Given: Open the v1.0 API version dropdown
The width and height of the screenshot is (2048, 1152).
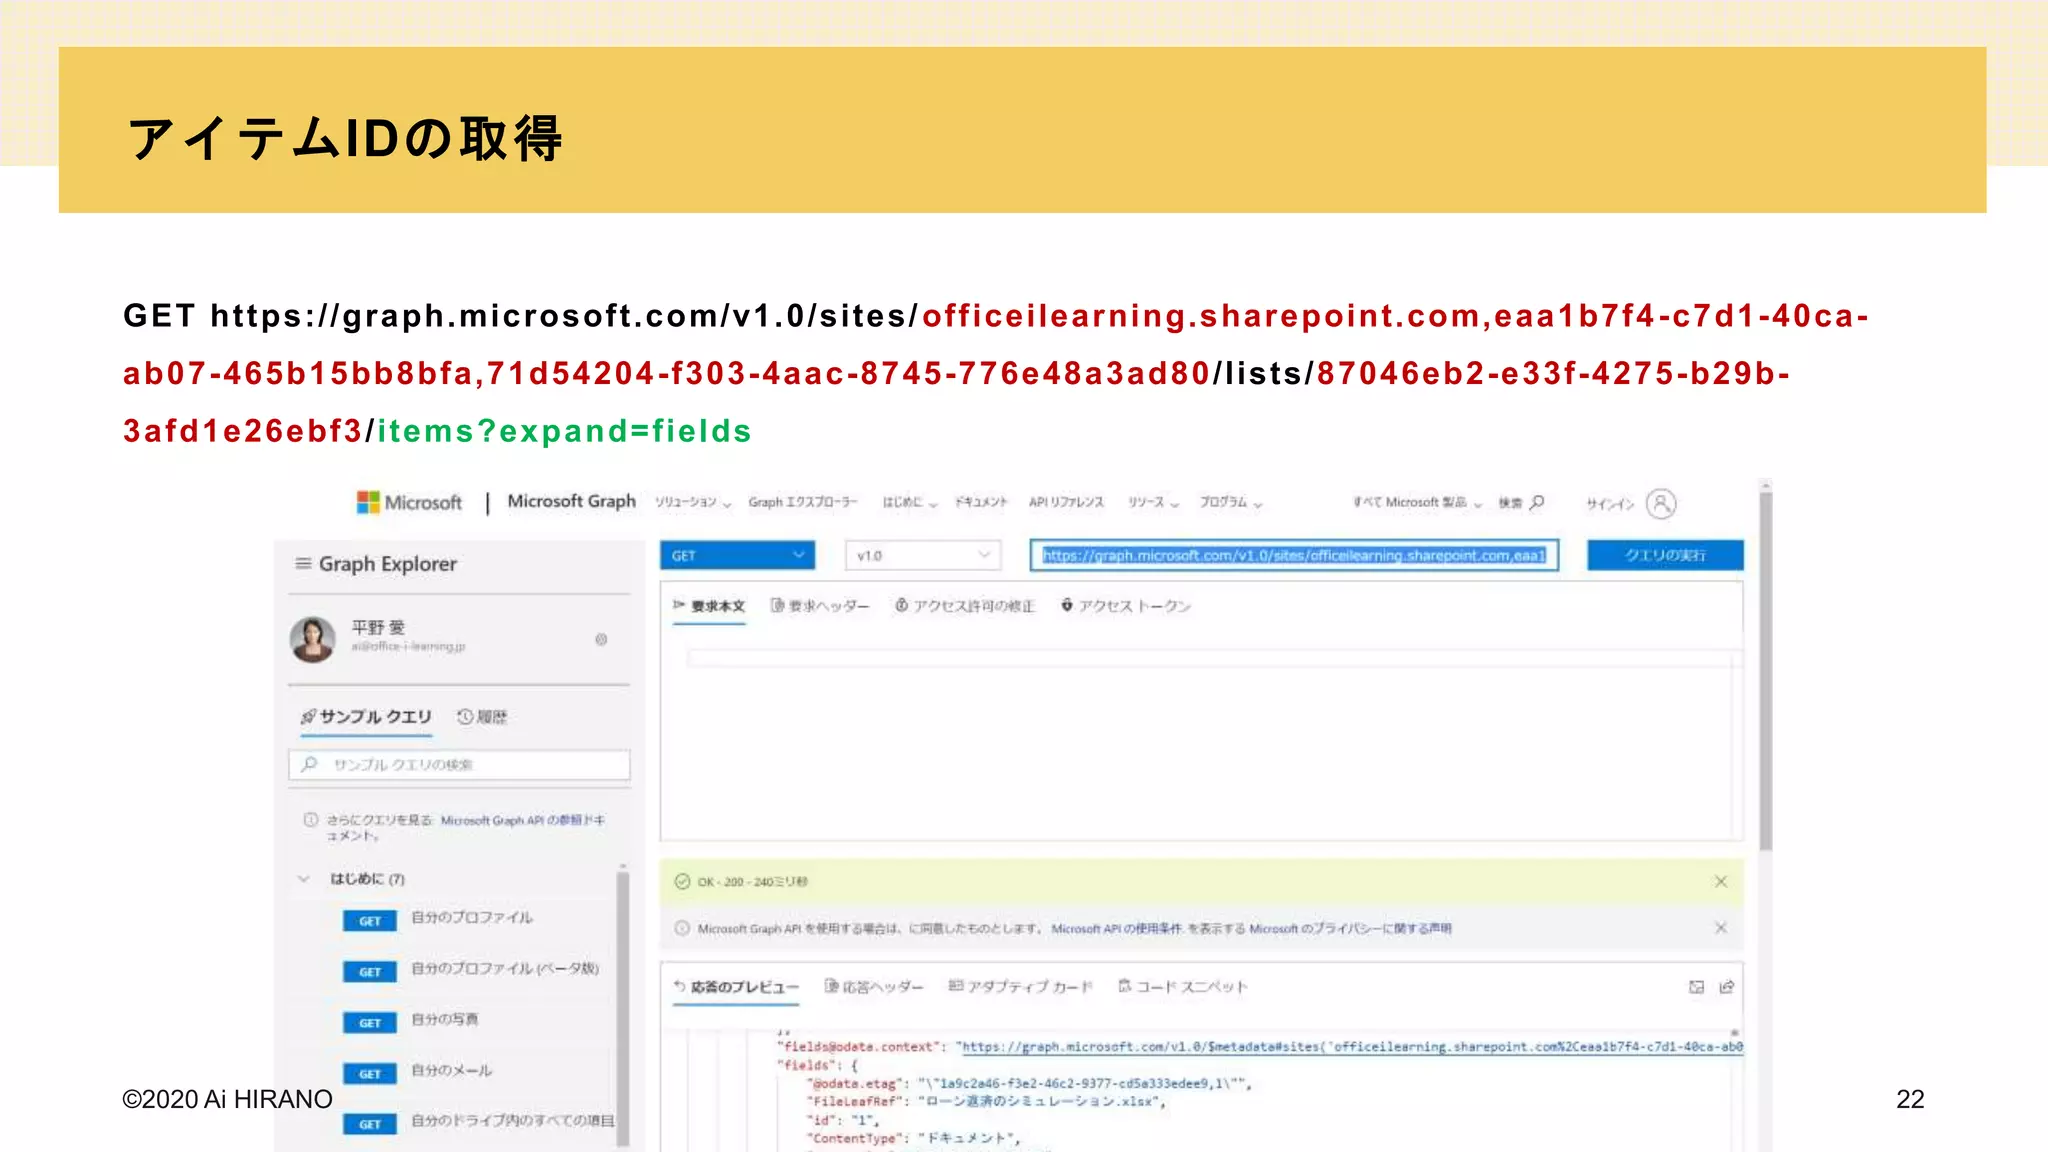Looking at the screenshot, I should pyautogui.click(x=923, y=555).
